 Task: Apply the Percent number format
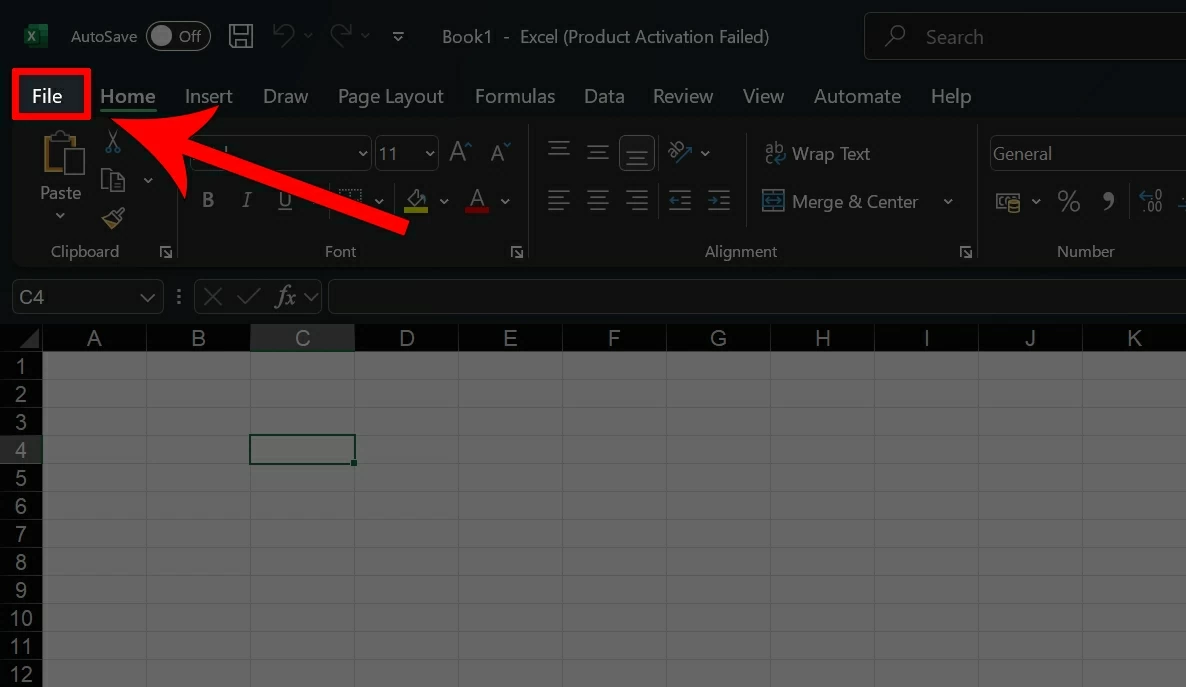(x=1068, y=201)
